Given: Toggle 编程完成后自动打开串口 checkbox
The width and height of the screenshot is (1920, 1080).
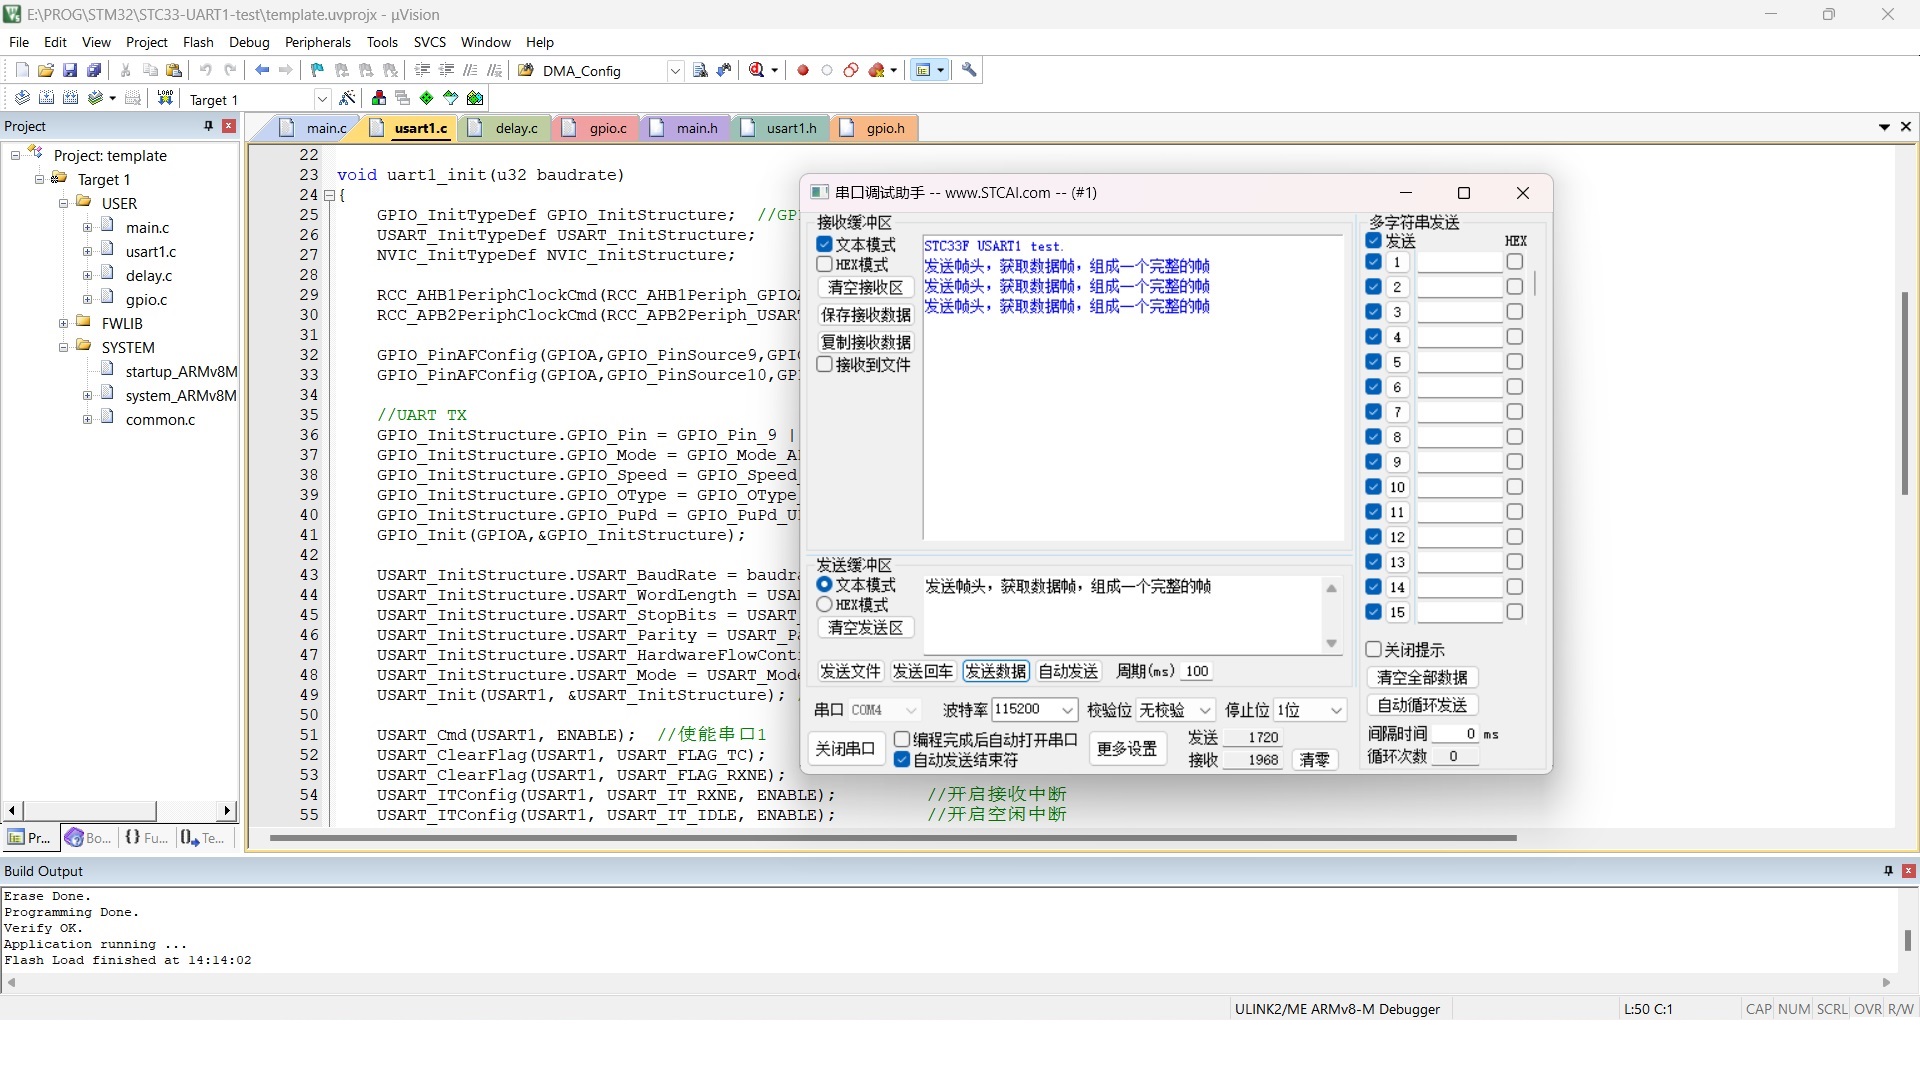Looking at the screenshot, I should tap(902, 739).
